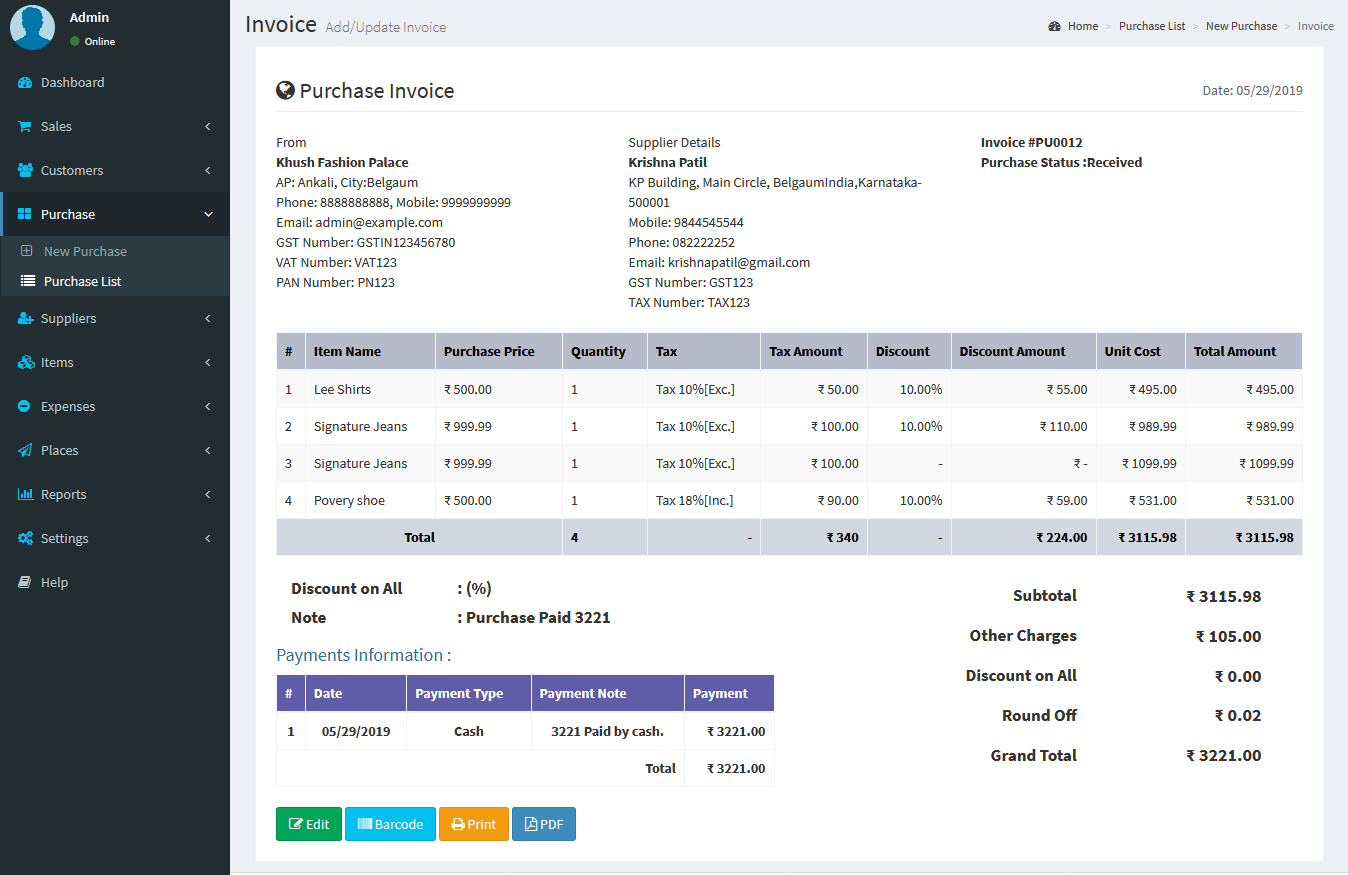The image size is (1348, 875).
Task: Click the PDF export button
Action: tap(544, 824)
